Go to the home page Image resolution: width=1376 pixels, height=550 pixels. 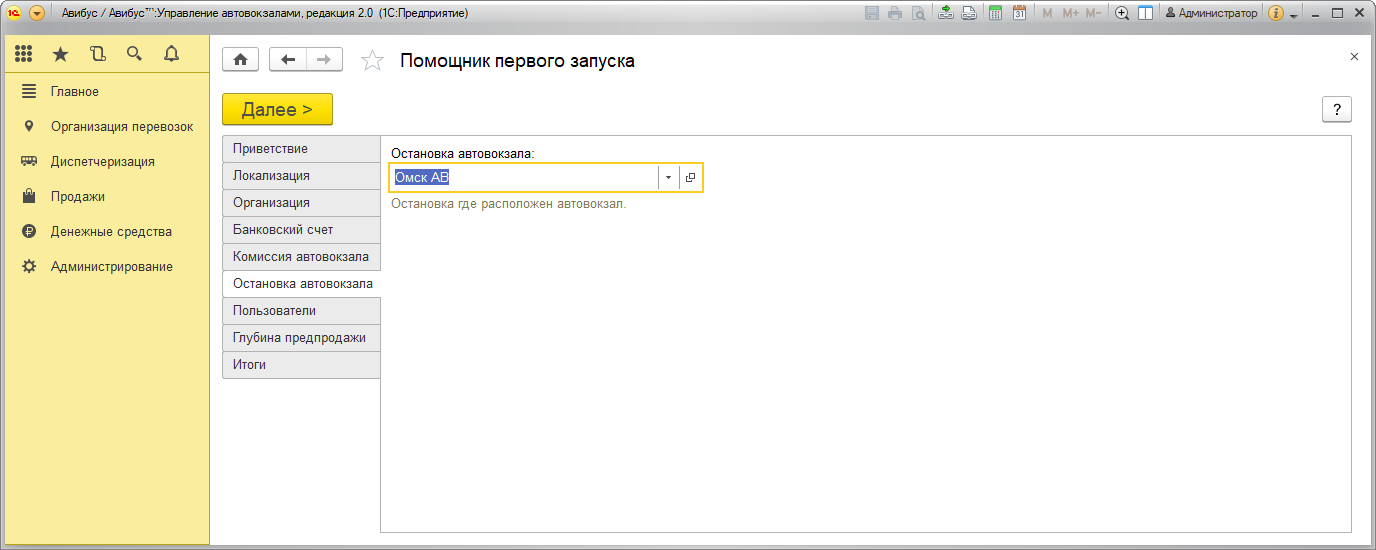click(x=240, y=60)
